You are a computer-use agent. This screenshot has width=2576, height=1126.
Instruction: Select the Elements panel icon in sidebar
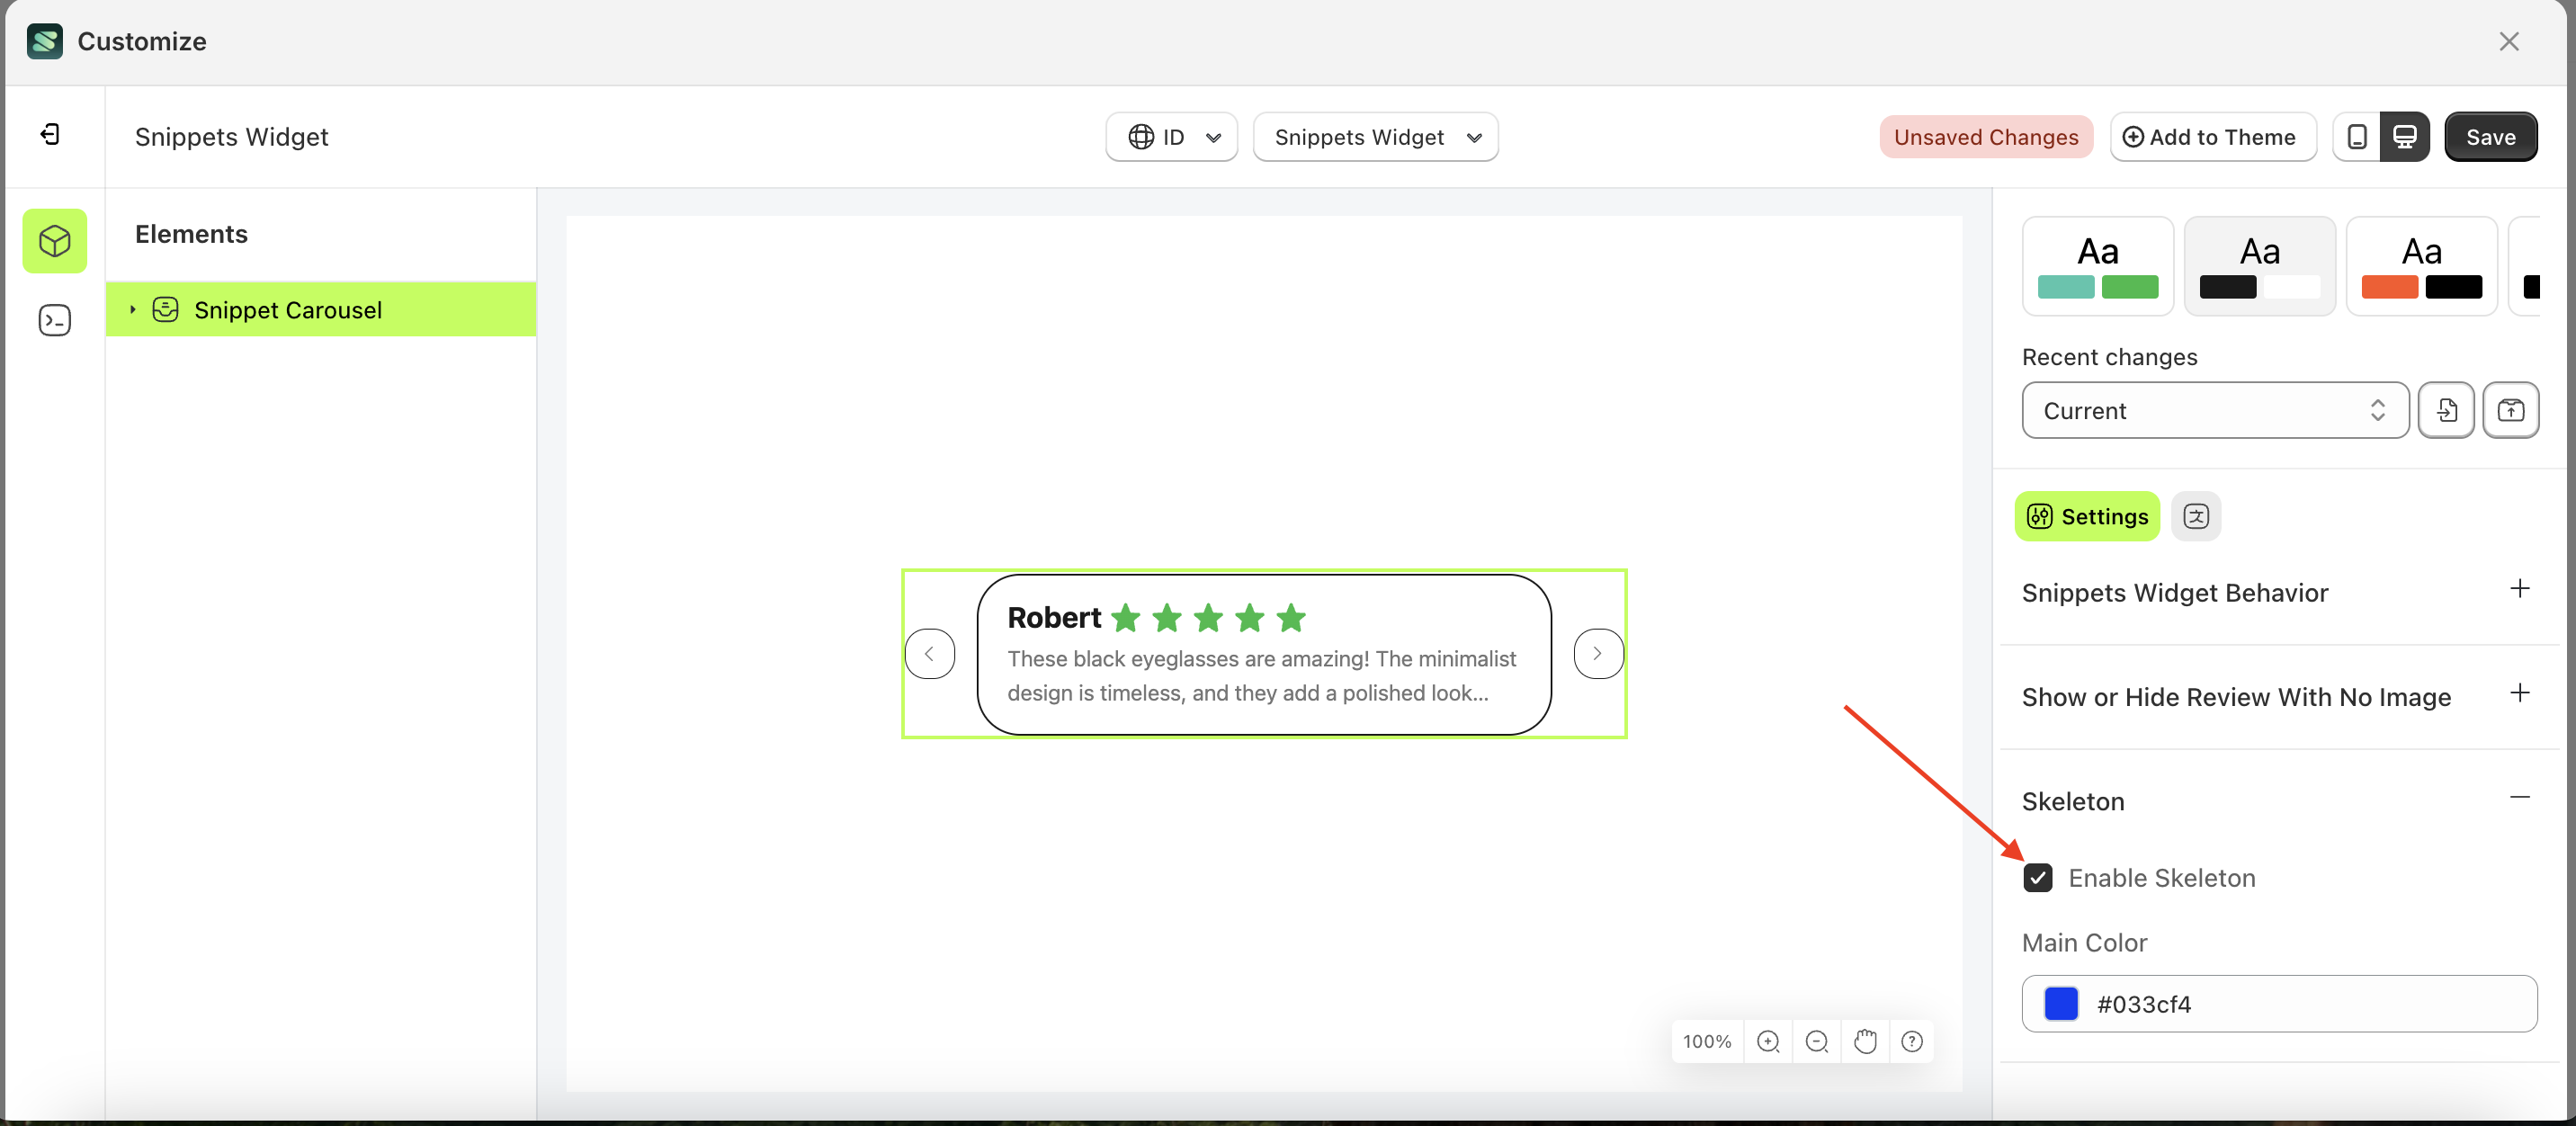pos(54,240)
